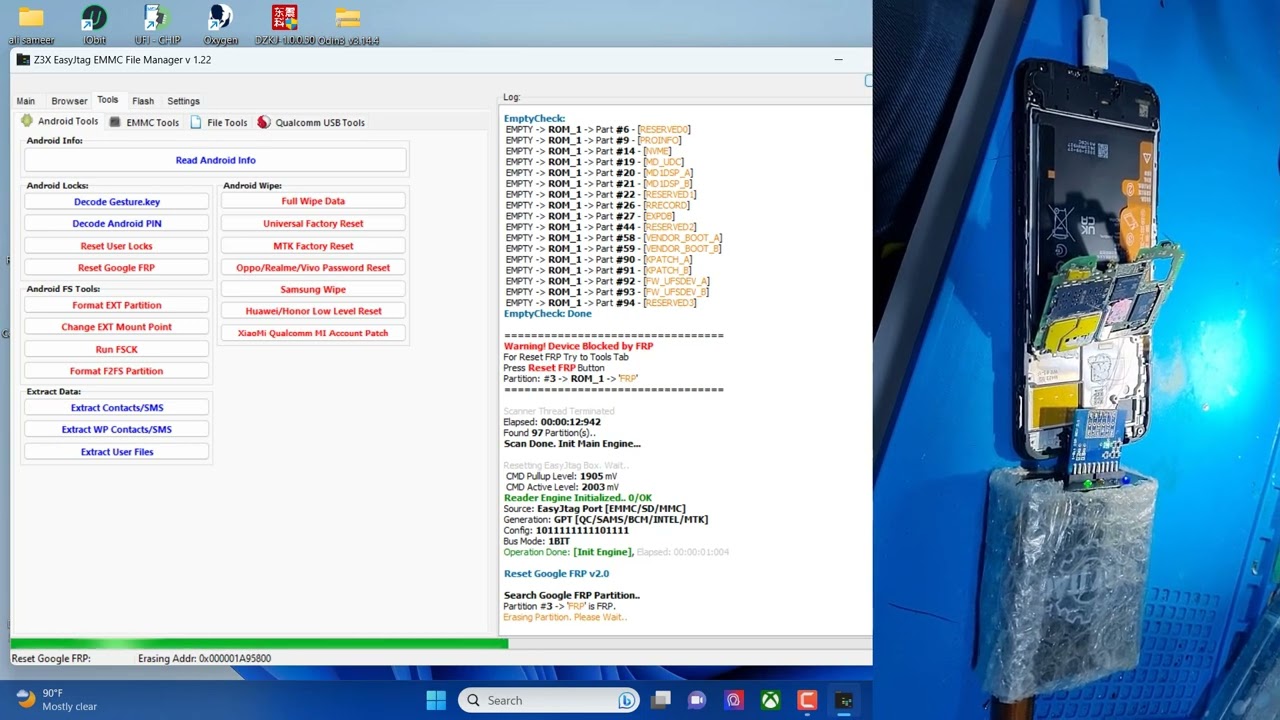This screenshot has height=720, width=1280.
Task: Open the DZKJ 1.0.0.50 desktop icon
Action: coord(284,23)
